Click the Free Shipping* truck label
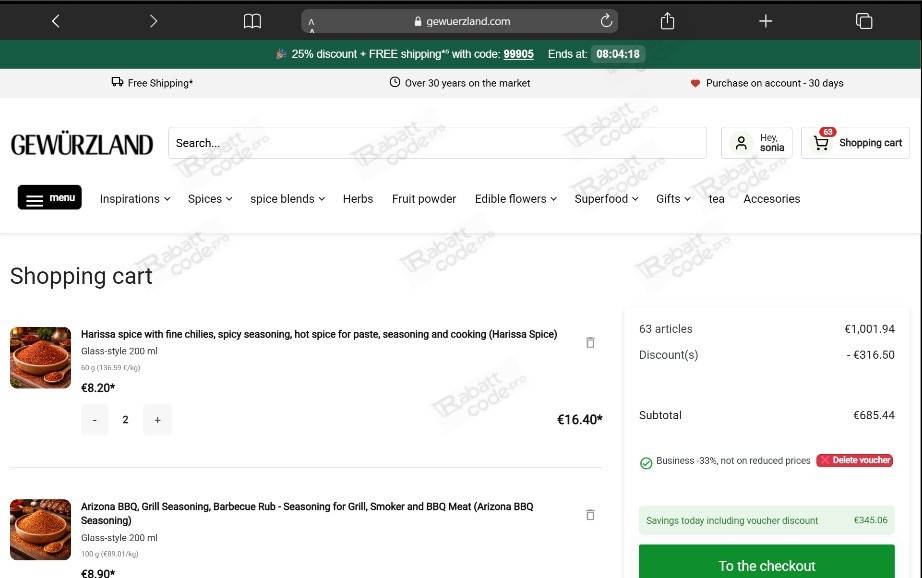The image size is (922, 578). coord(152,83)
